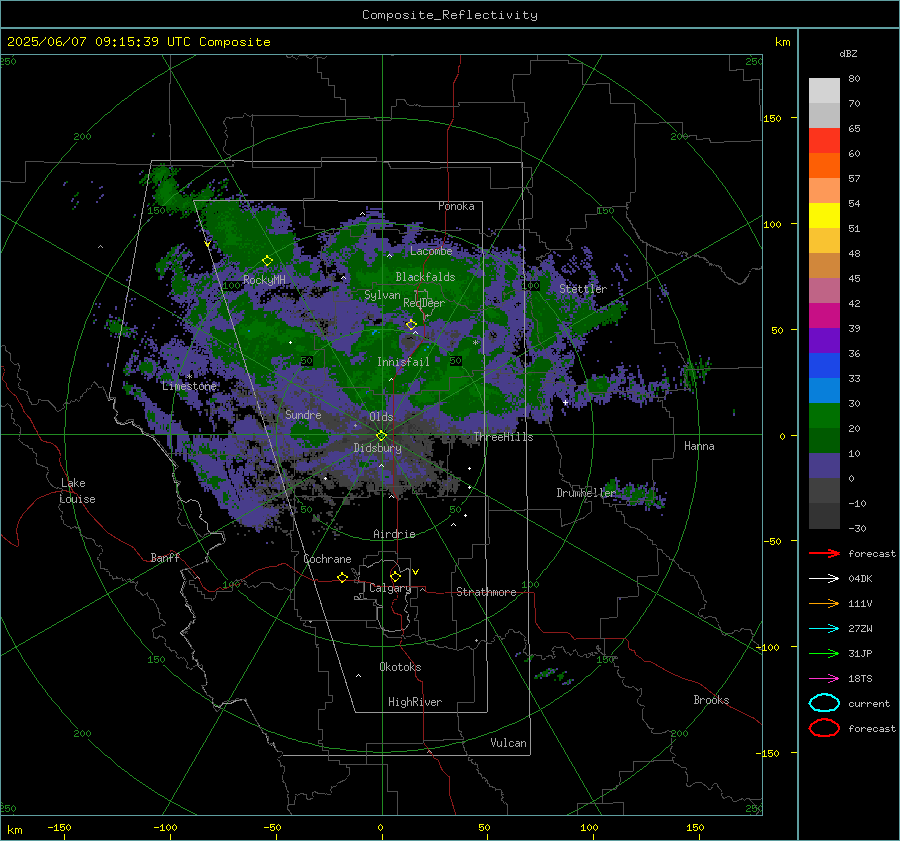Click the white 04DK arrow in legend
Screen dimensions: 900x841
(824, 579)
